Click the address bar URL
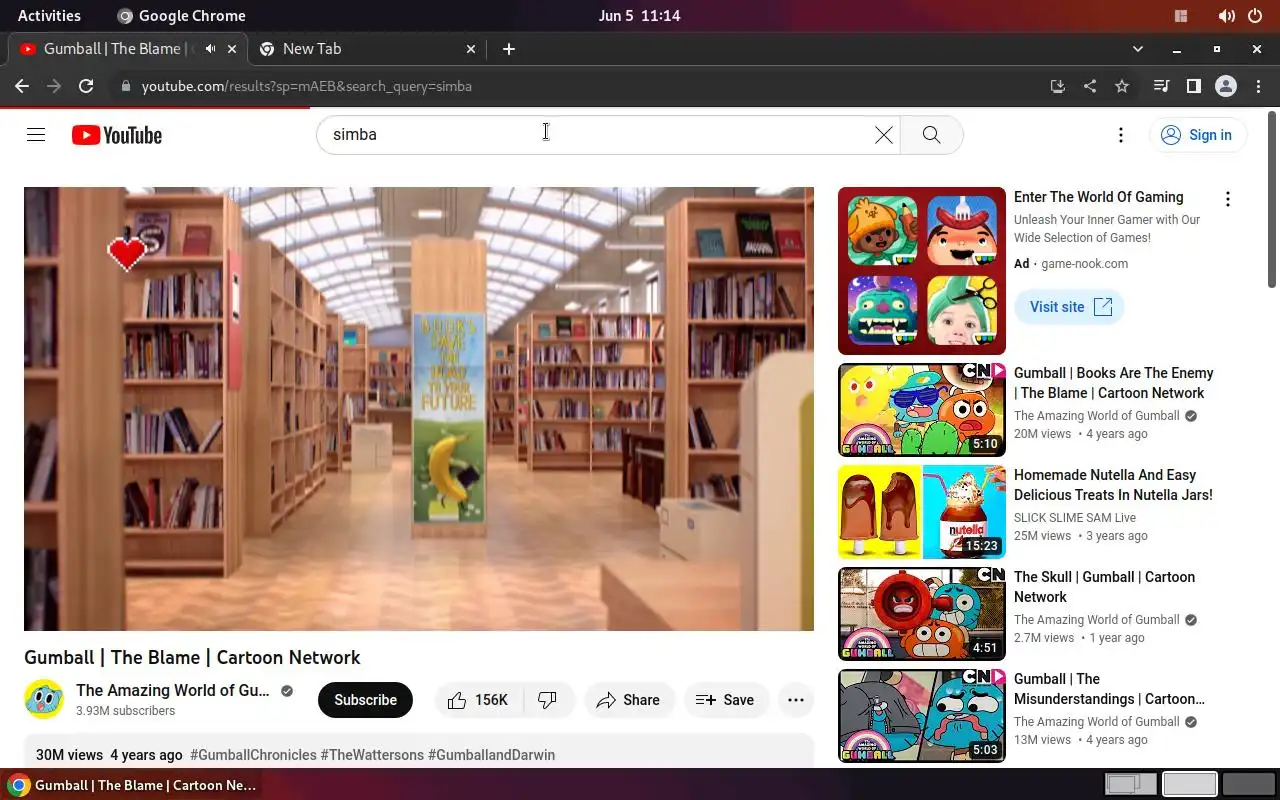1280x800 pixels. [306, 86]
